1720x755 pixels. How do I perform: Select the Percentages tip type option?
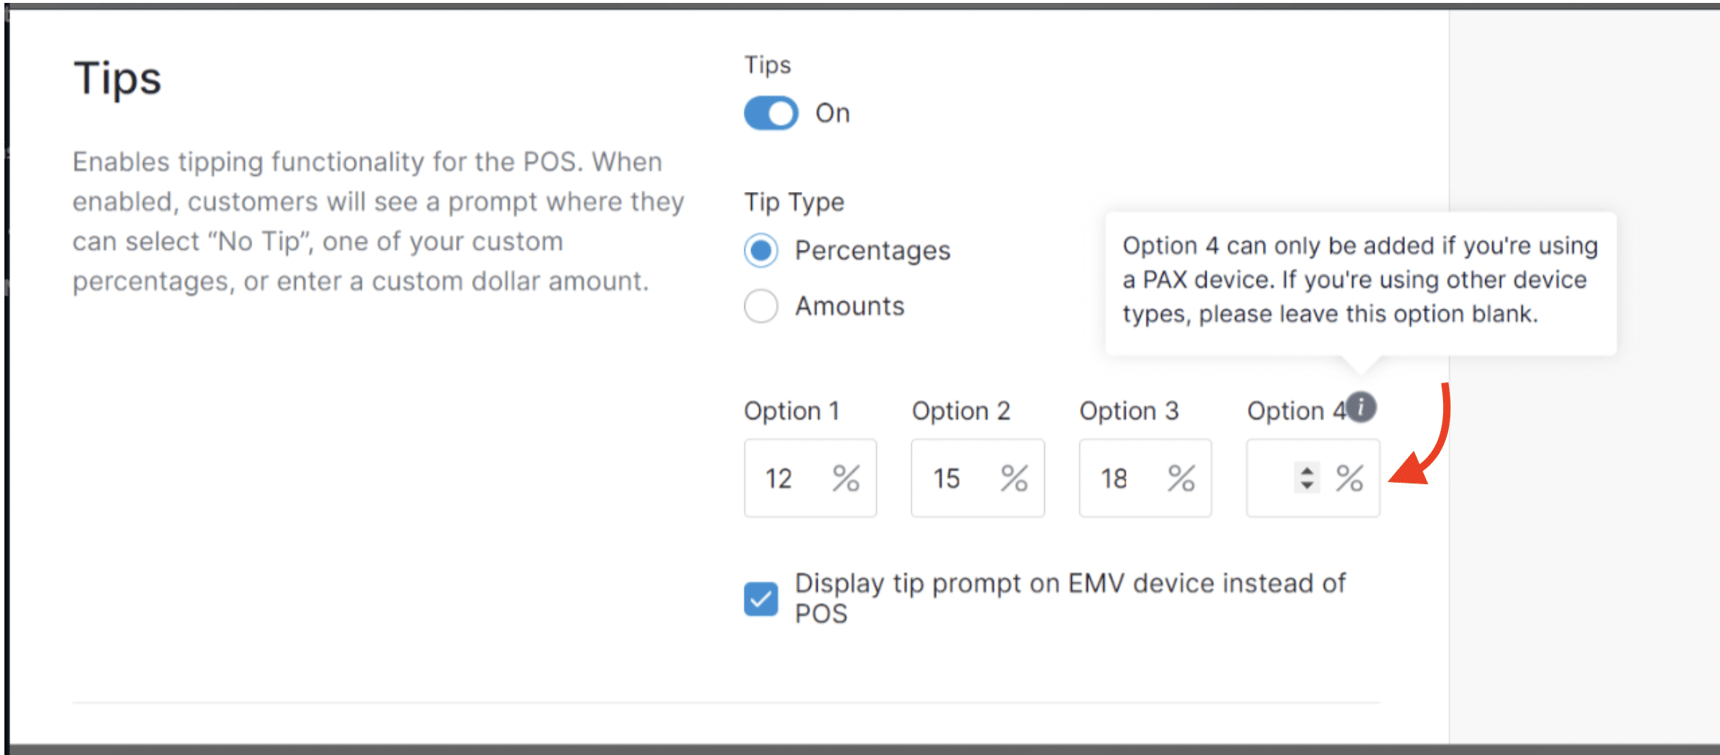tap(761, 250)
